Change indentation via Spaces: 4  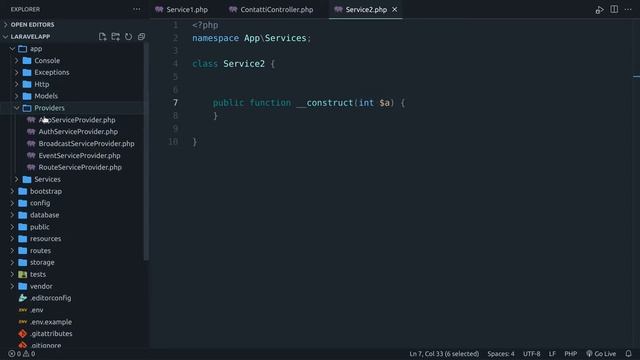tap(501, 354)
